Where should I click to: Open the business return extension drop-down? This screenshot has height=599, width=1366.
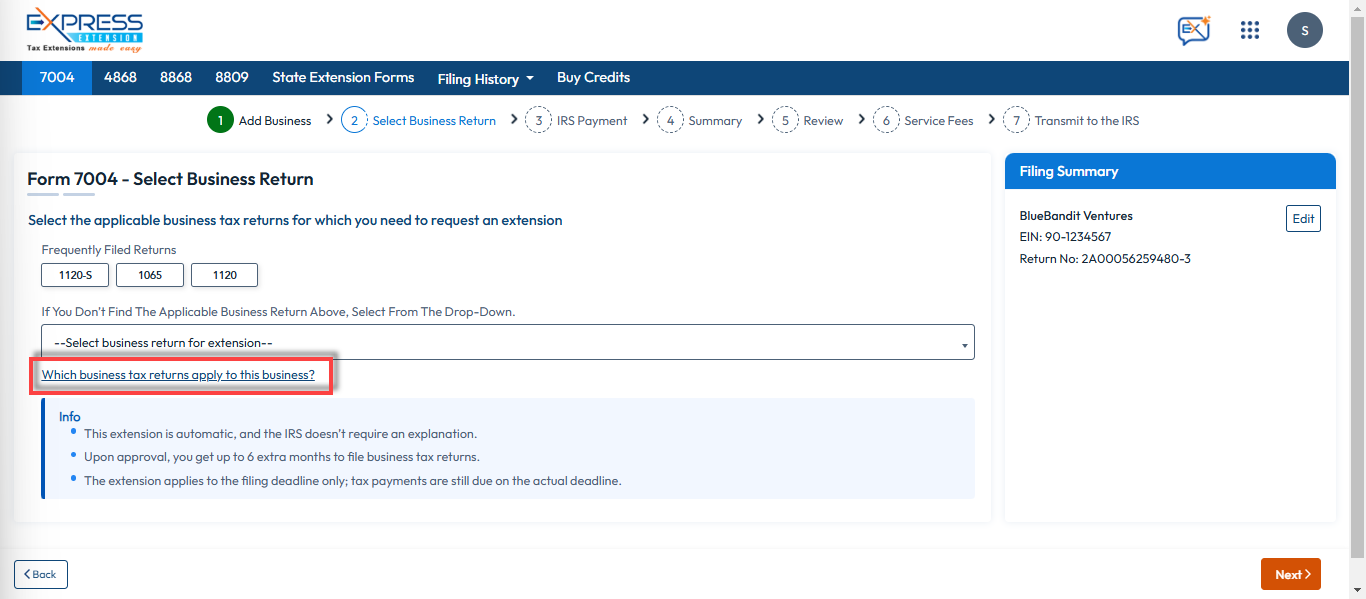tap(508, 342)
